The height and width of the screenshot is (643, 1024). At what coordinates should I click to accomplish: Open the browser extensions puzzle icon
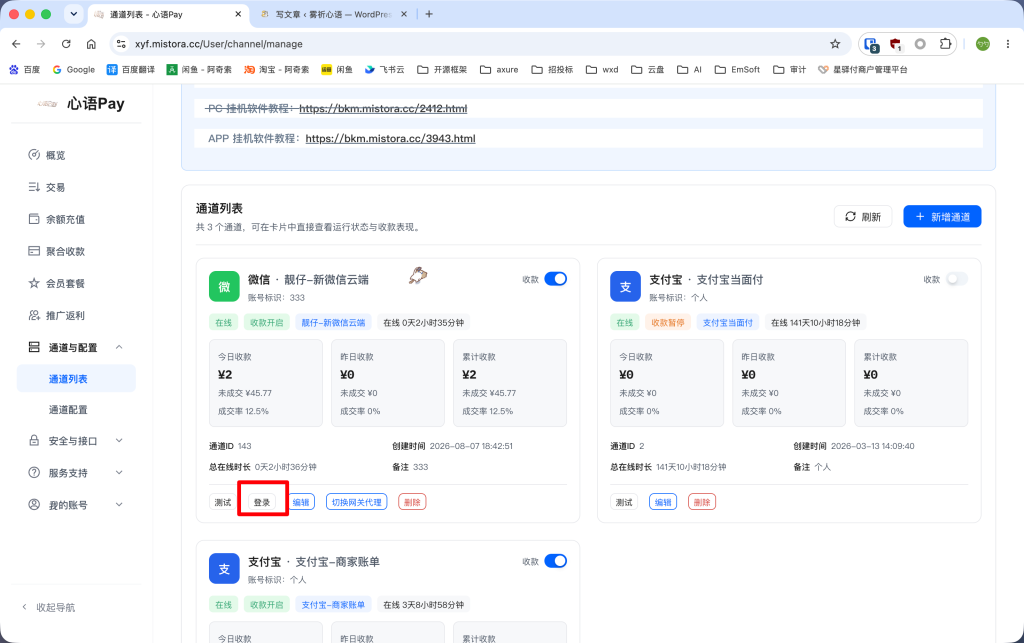click(x=945, y=44)
